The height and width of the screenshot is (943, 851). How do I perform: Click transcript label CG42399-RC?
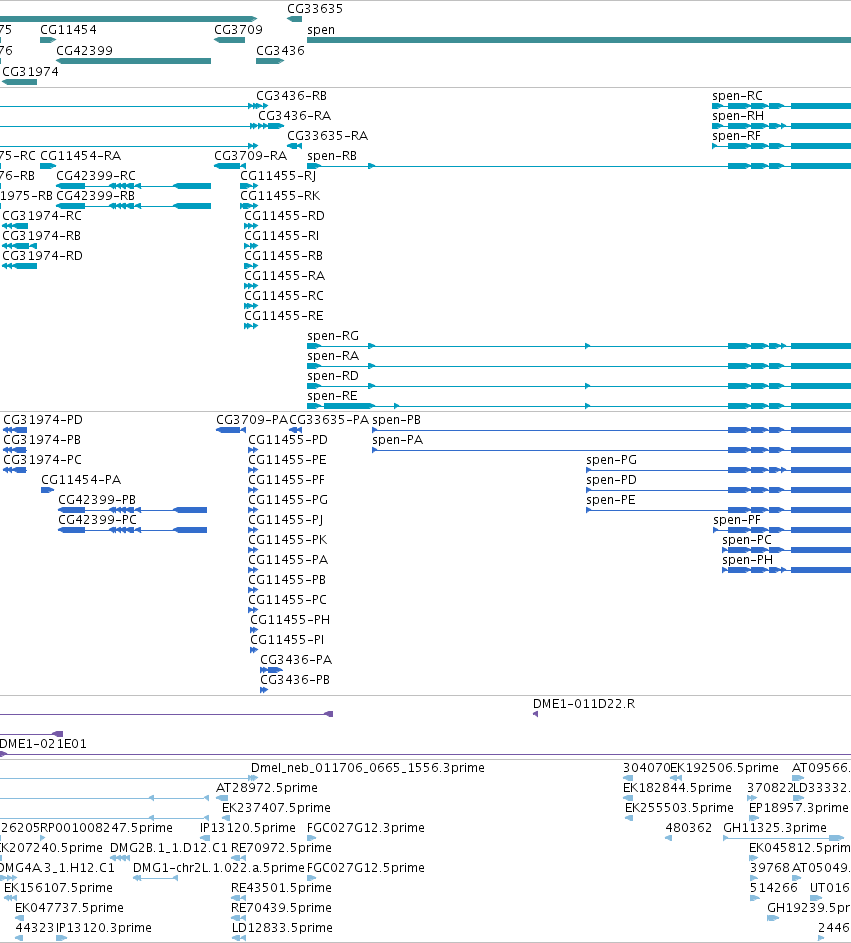[x=96, y=176]
